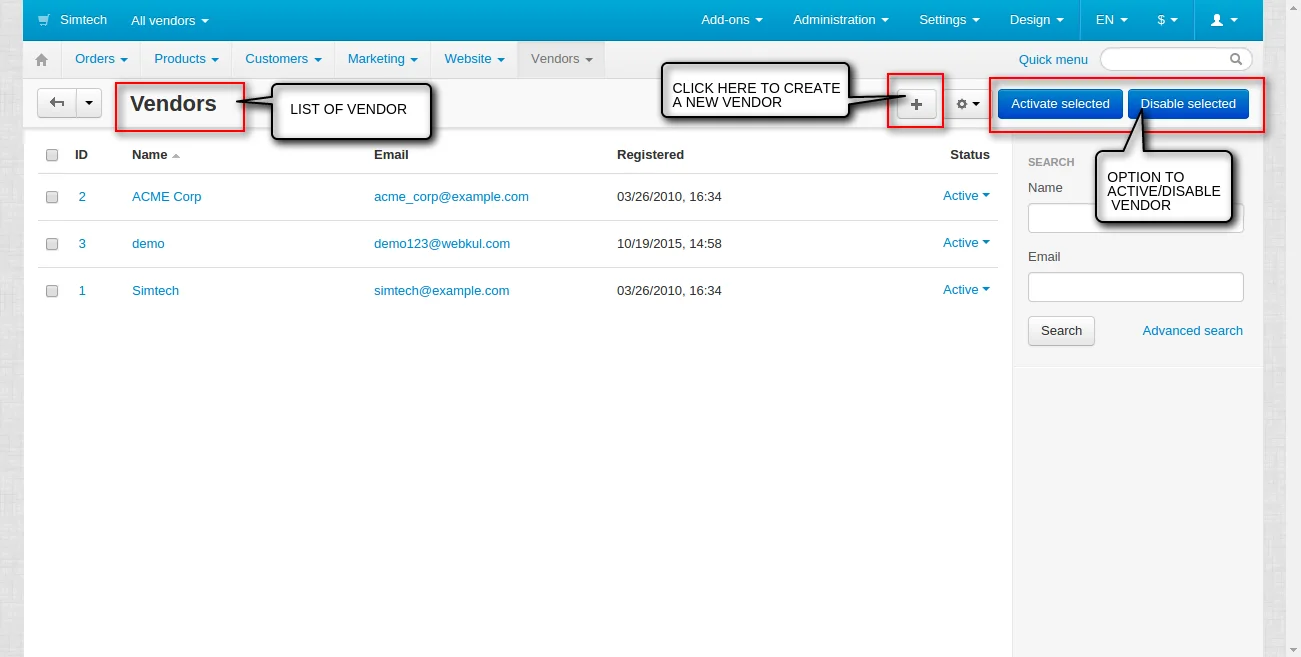Viewport: 1301px width, 657px height.
Task: Open the Add-ons menu
Action: point(731,20)
